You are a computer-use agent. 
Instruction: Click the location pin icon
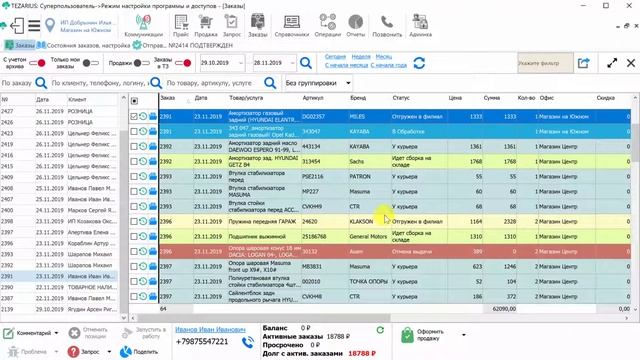[50, 26]
